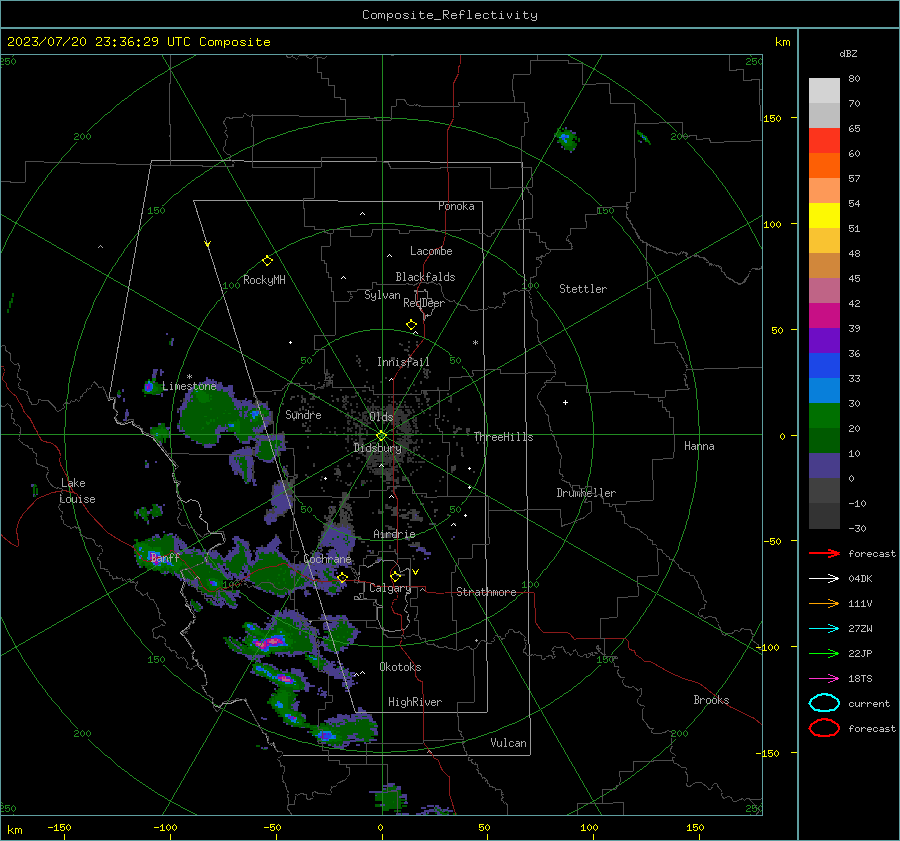The width and height of the screenshot is (900, 841).
Task: Click the Okotoks town label
Action: 400,667
